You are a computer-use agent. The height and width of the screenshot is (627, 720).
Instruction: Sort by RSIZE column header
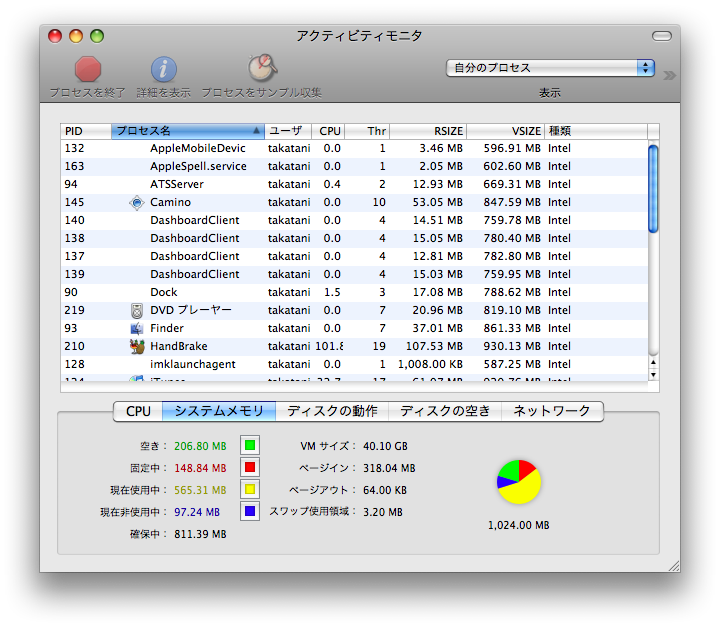pos(428,131)
